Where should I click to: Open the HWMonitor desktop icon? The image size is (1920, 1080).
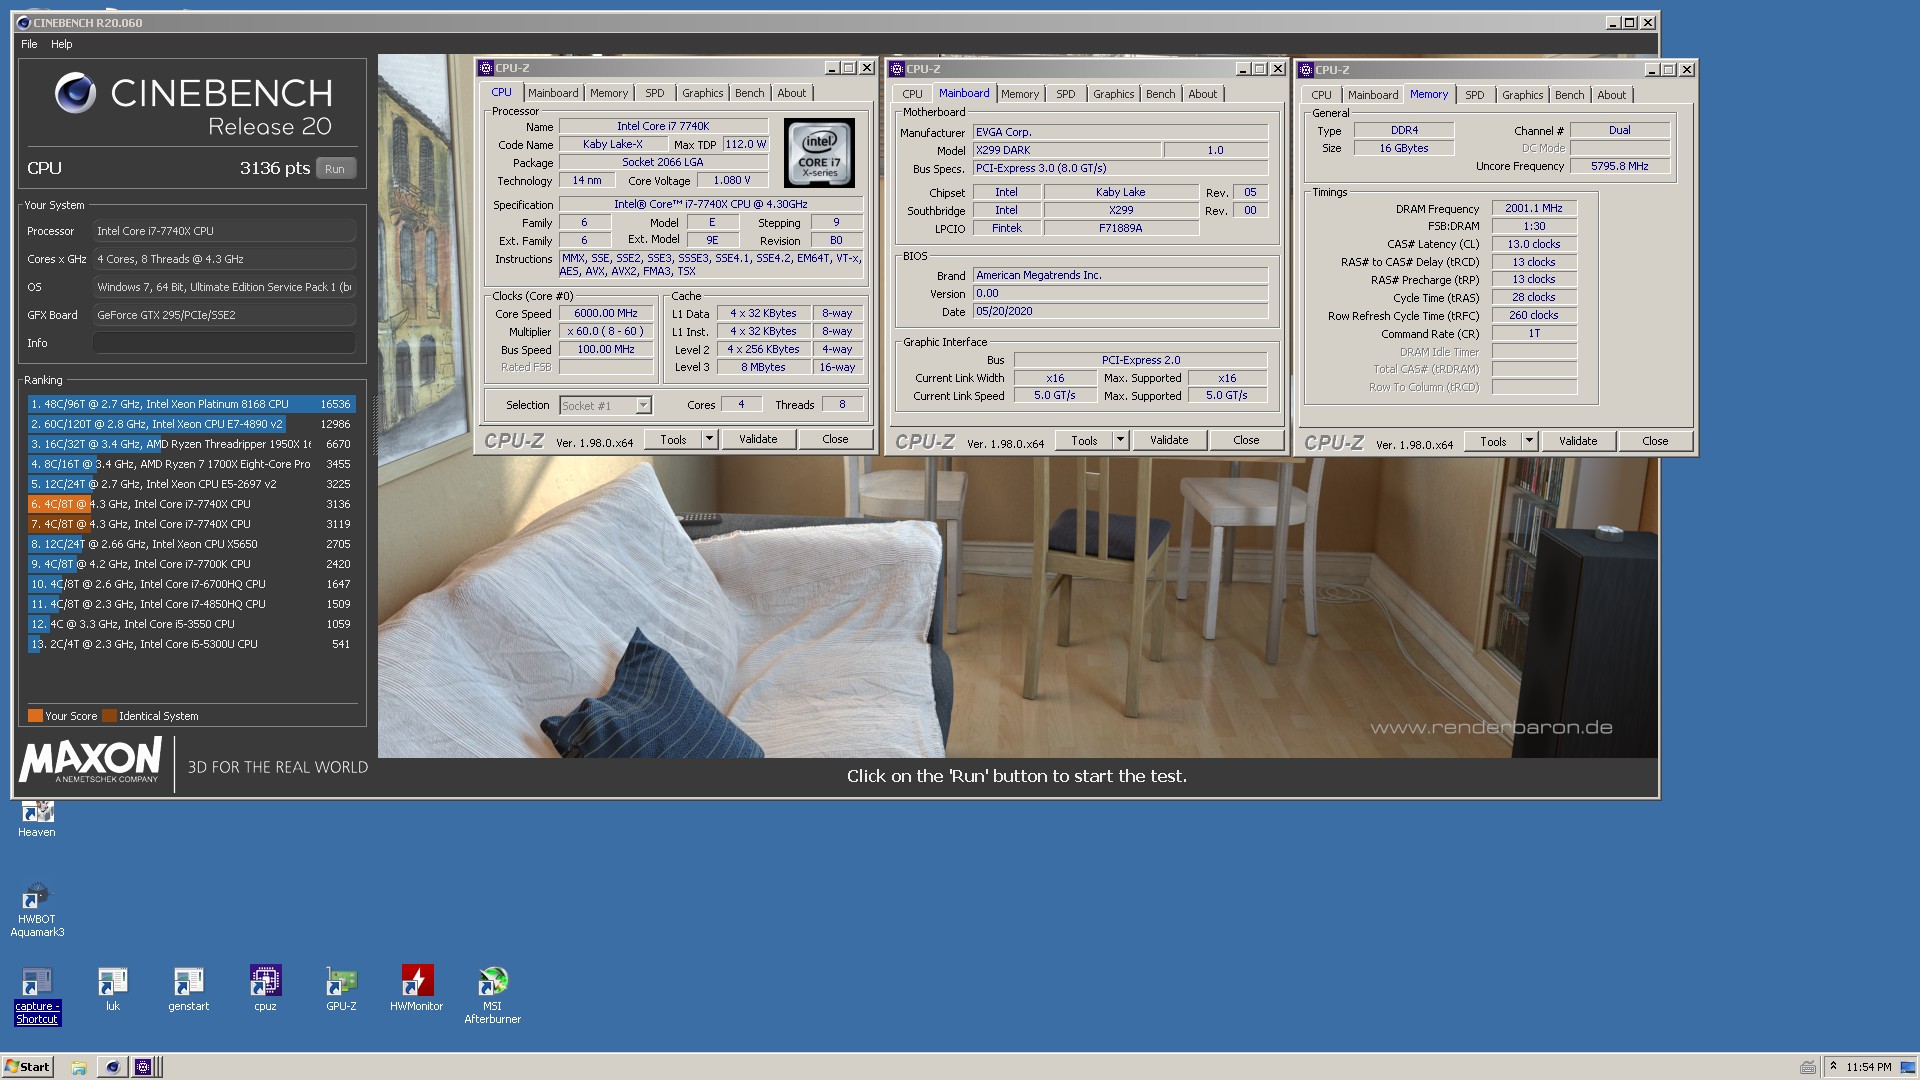pyautogui.click(x=416, y=990)
